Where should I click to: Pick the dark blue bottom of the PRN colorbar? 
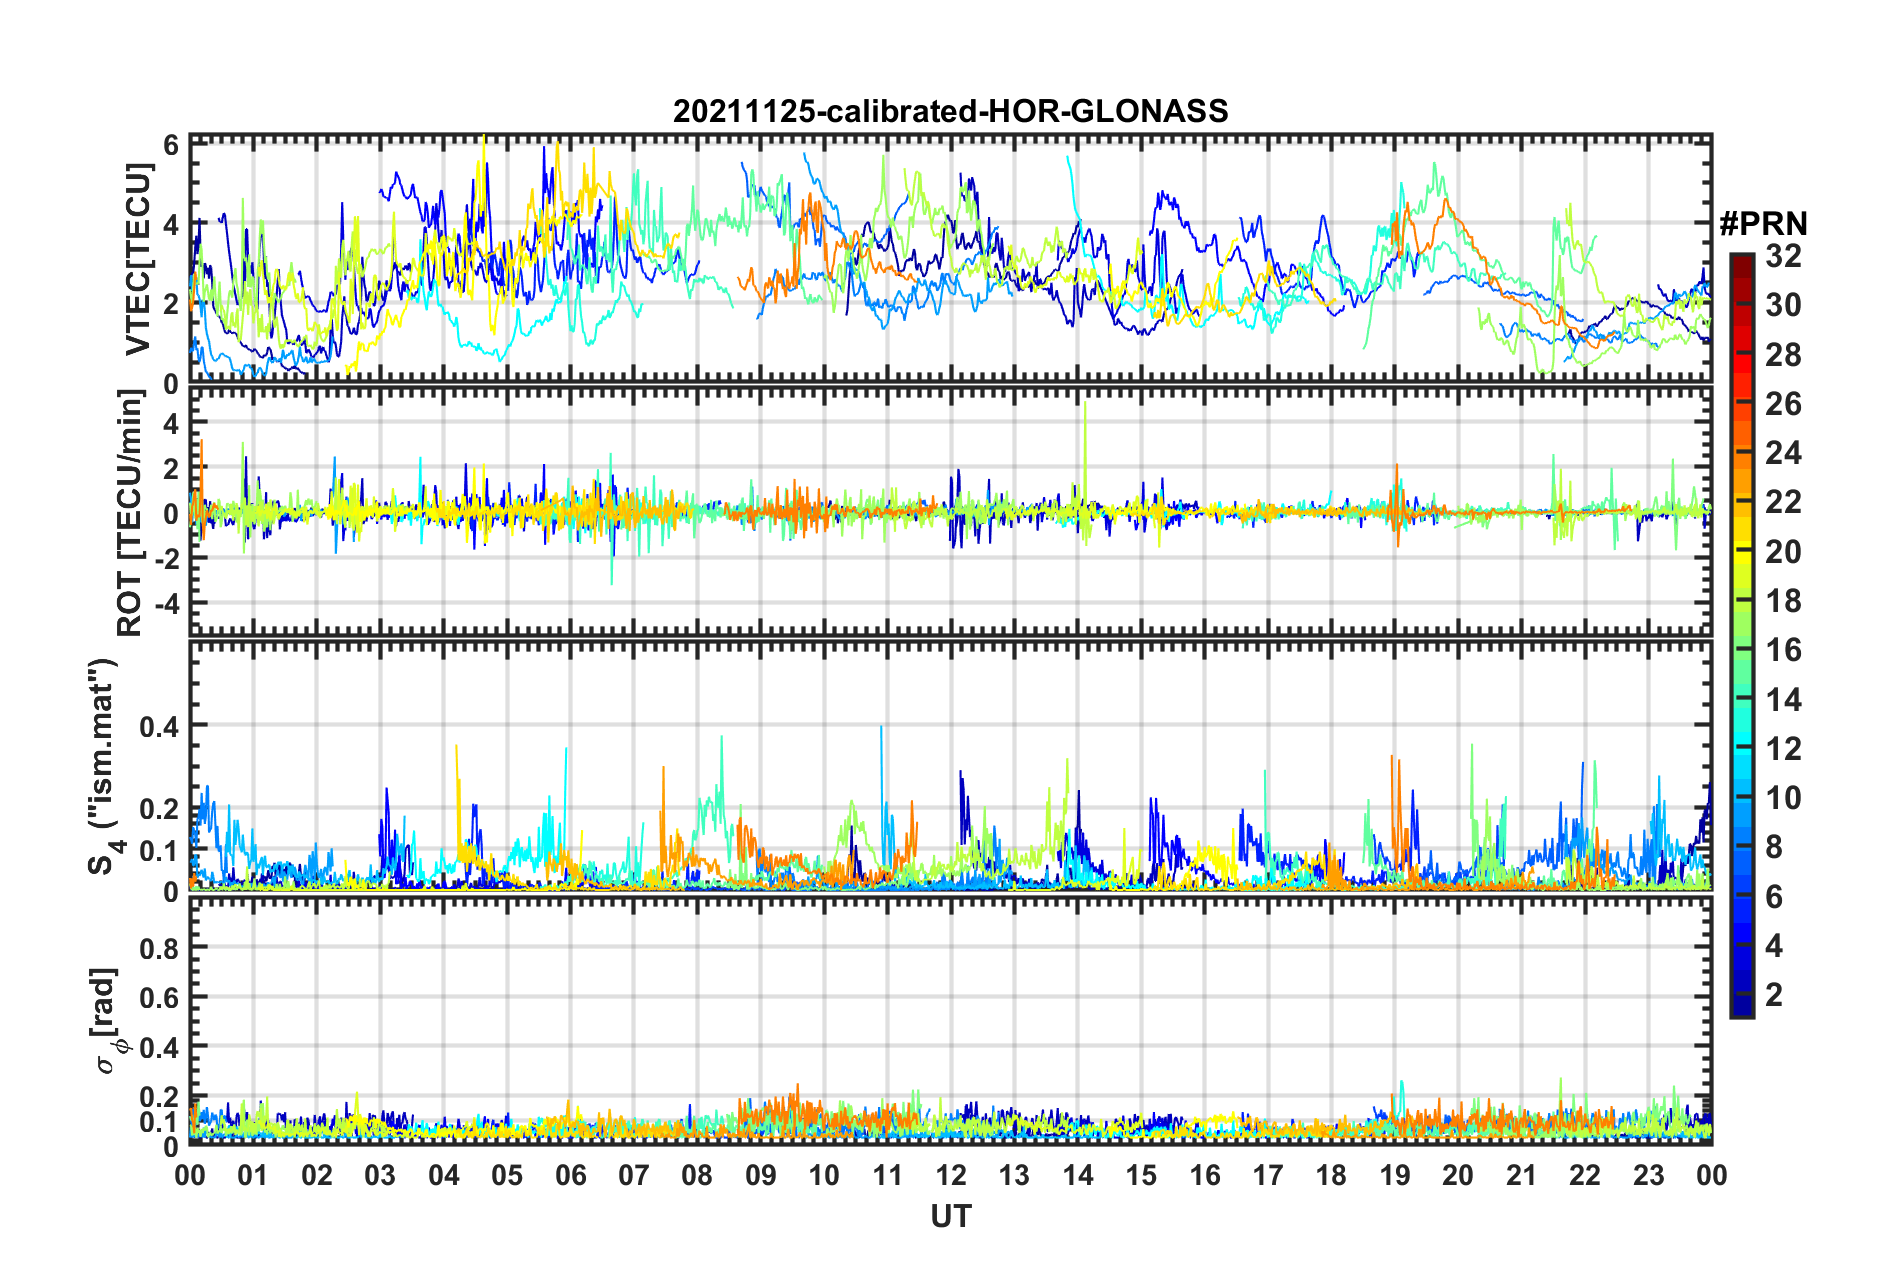(1741, 1005)
